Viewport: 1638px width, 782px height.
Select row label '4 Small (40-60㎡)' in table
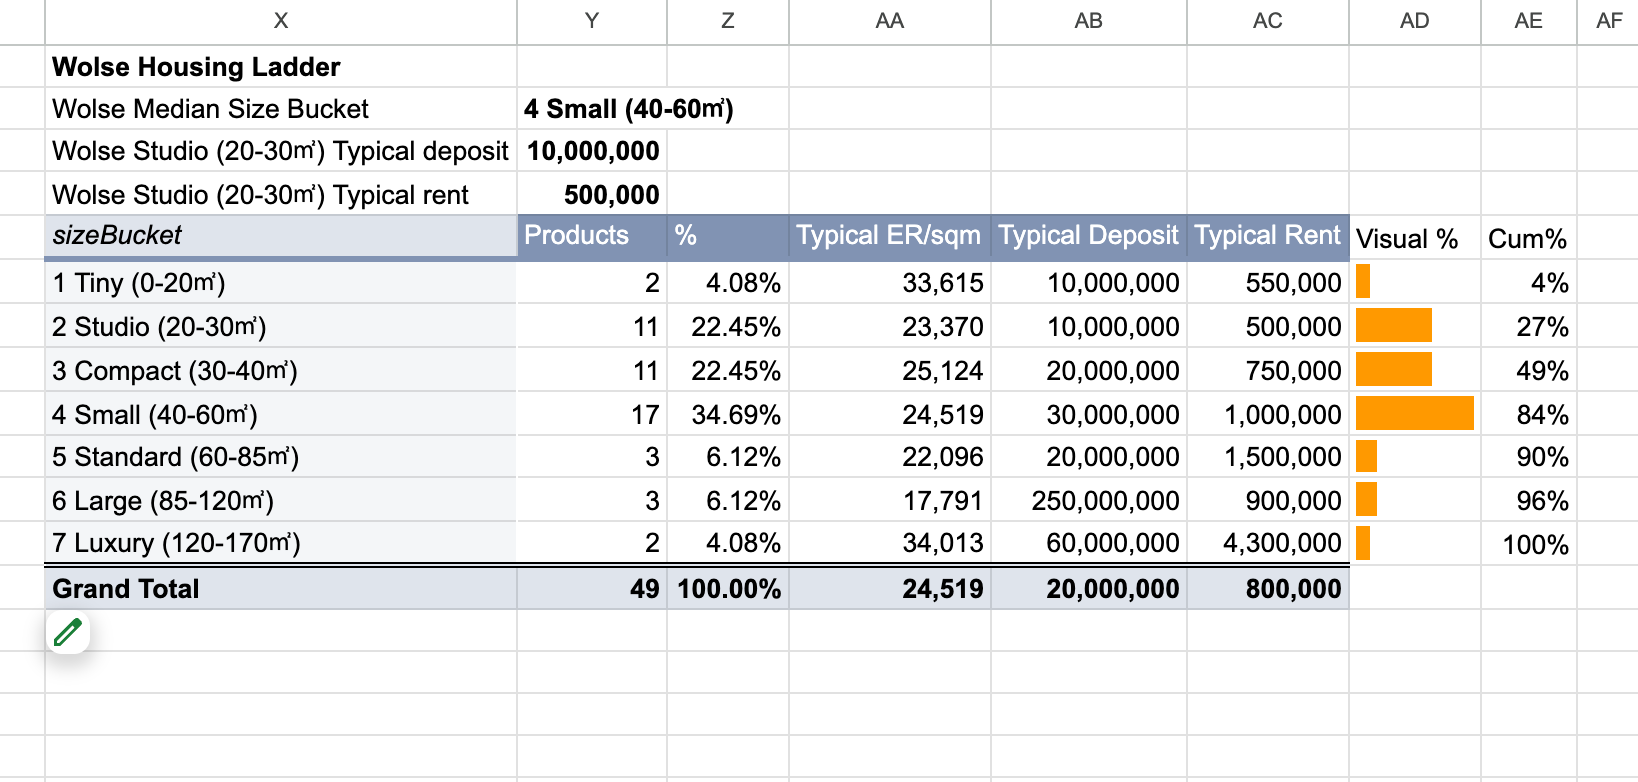[x=281, y=415]
